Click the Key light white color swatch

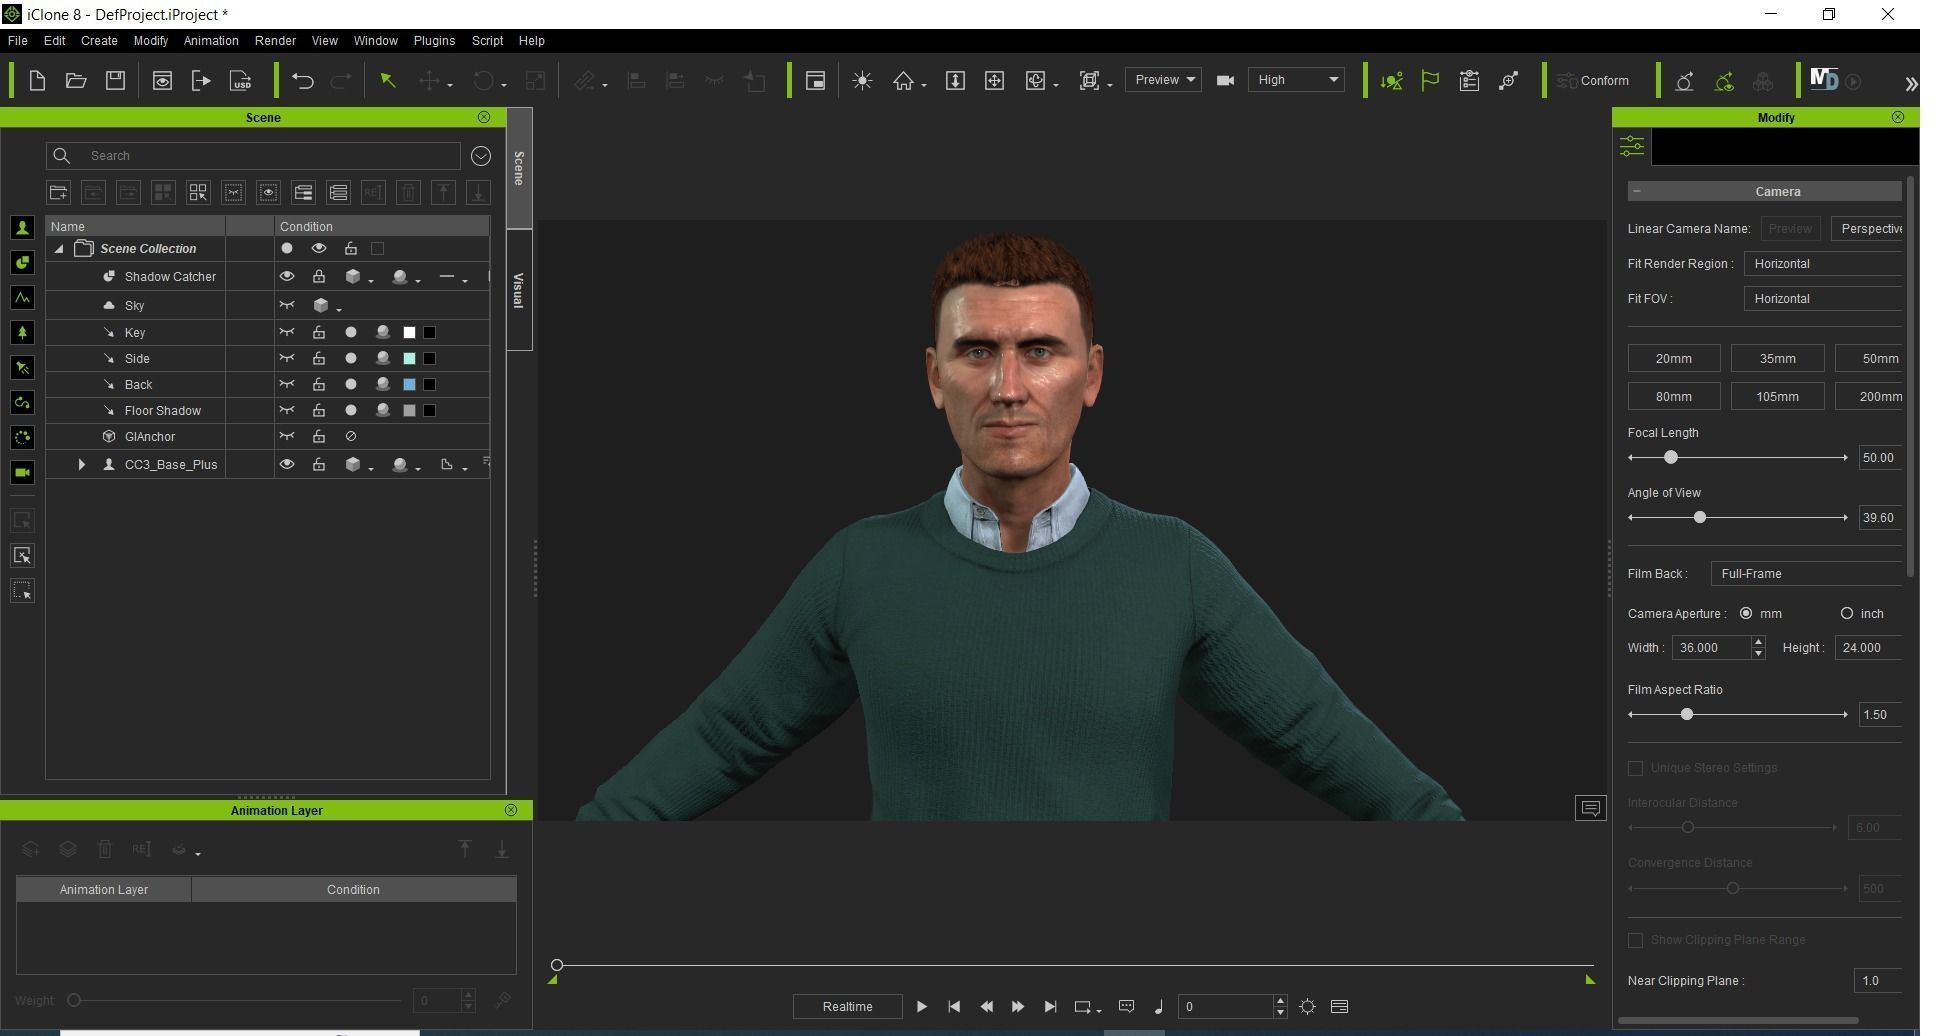409,333
